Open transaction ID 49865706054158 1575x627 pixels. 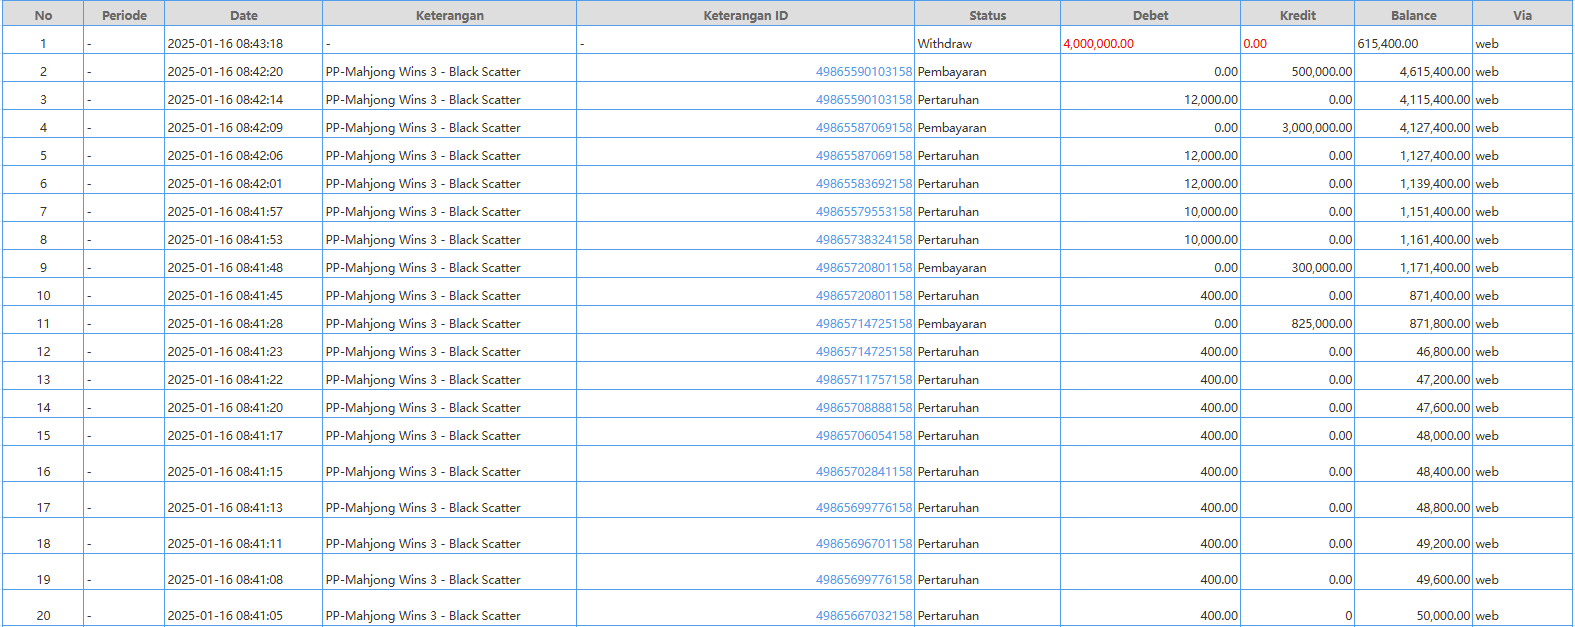[x=863, y=436]
